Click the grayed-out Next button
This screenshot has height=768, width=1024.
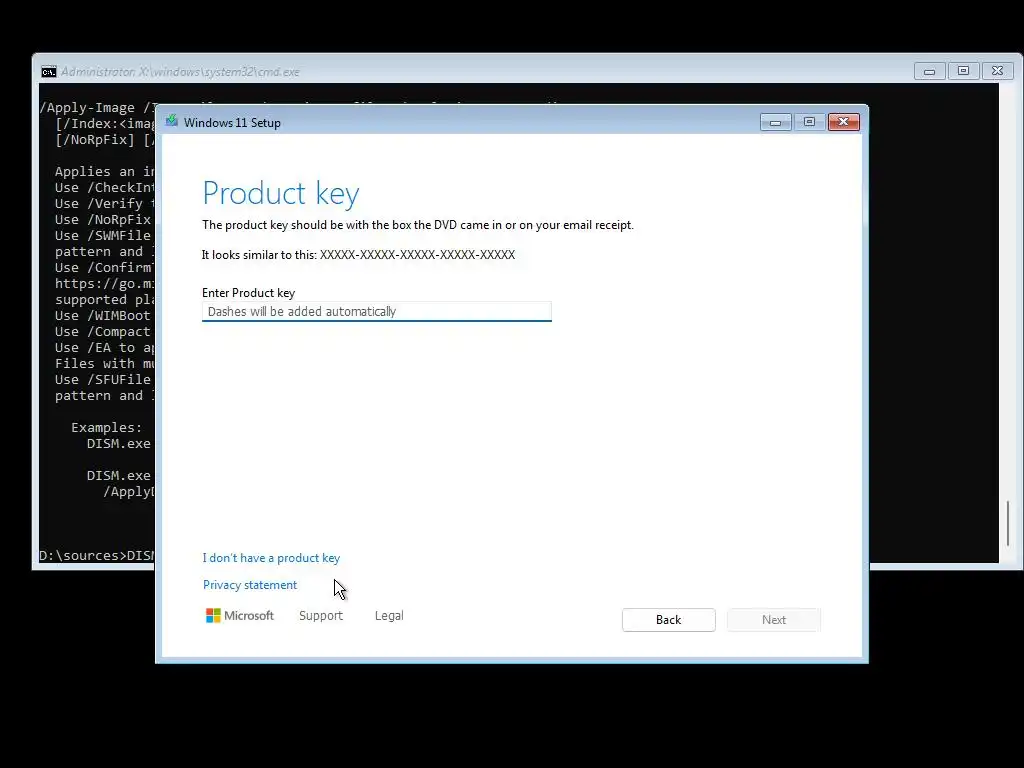coord(774,620)
